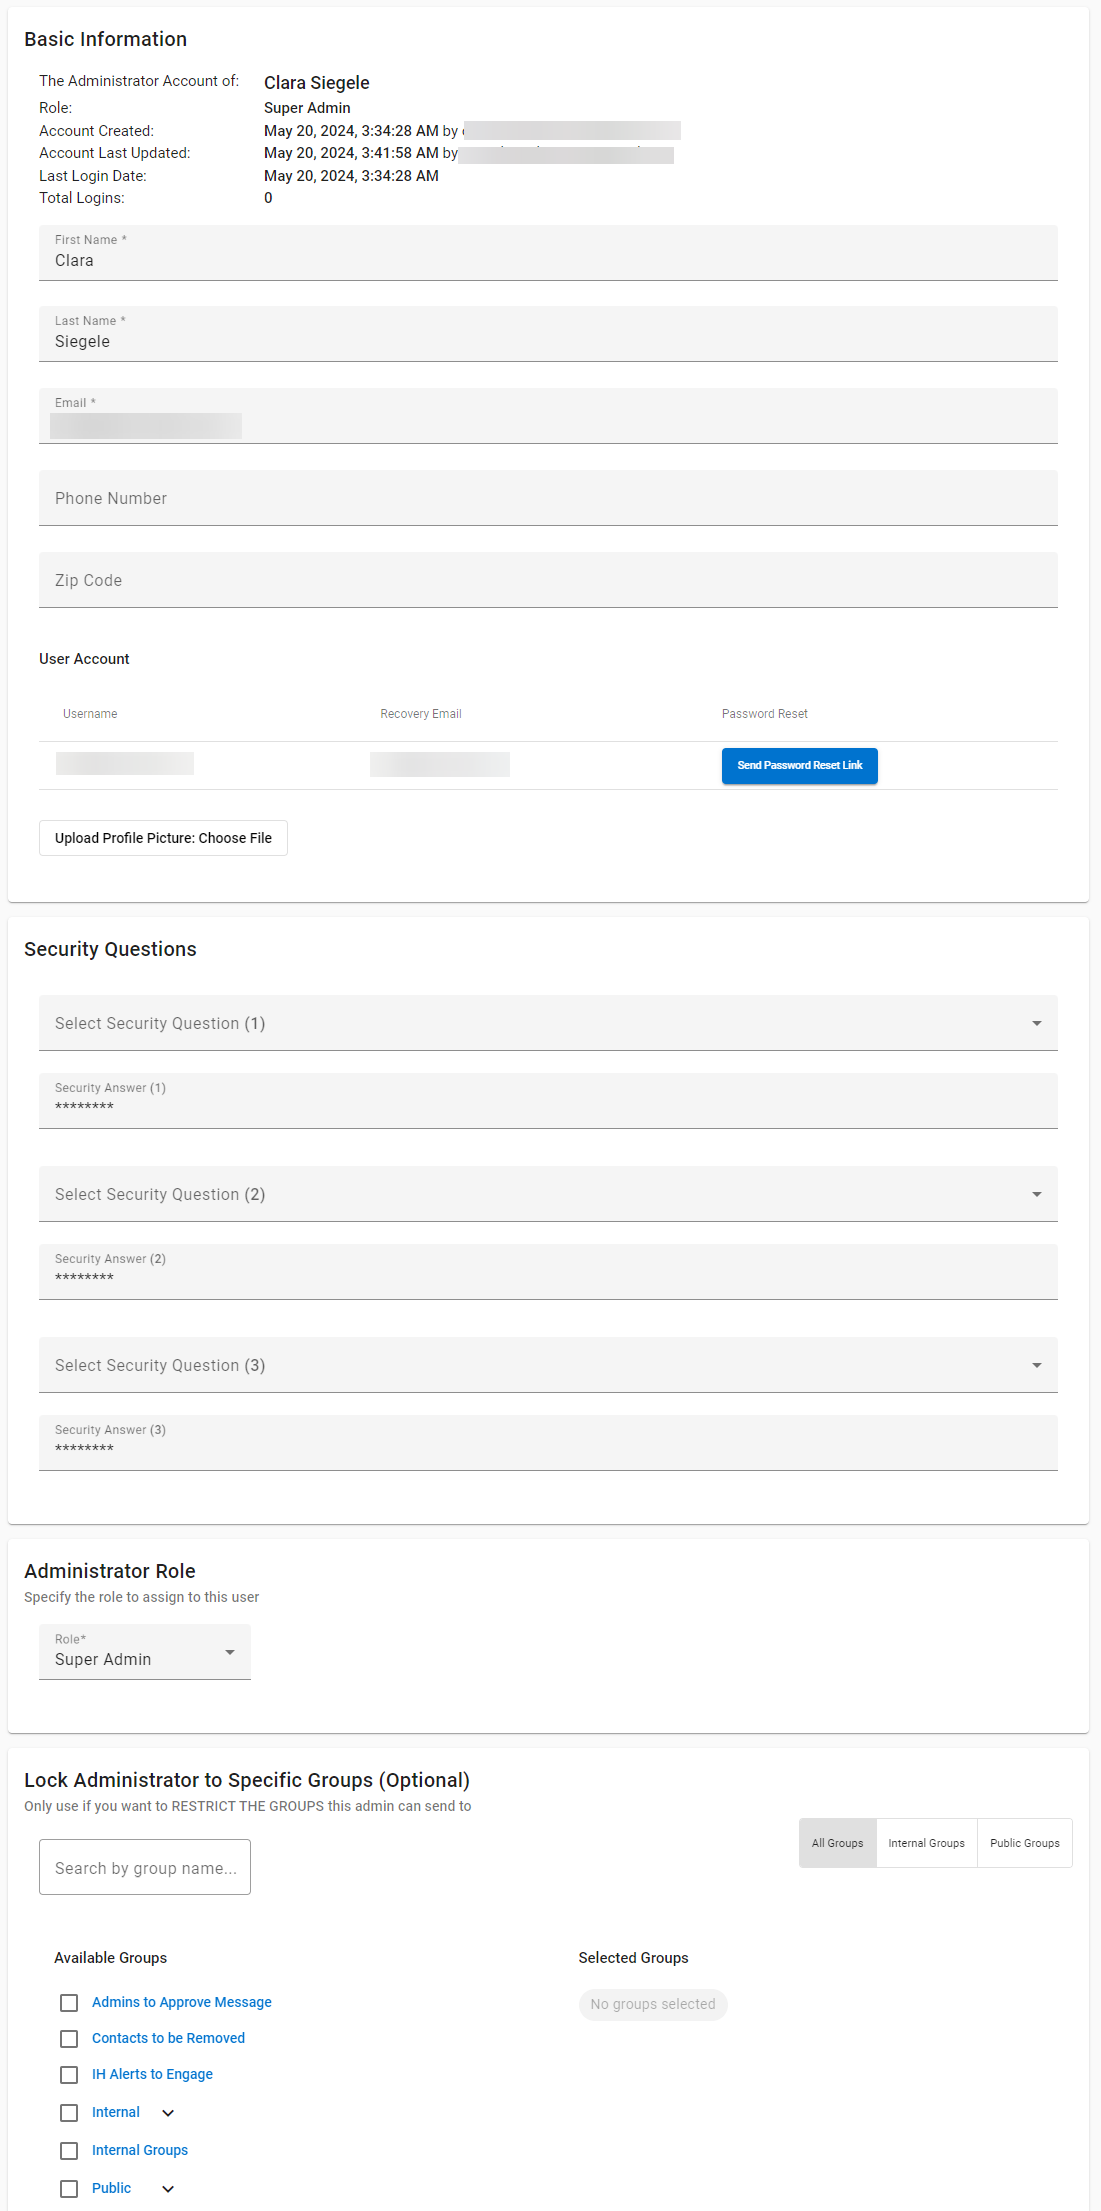Check the Public group checkbox
The height and width of the screenshot is (2211, 1101).
69,2189
